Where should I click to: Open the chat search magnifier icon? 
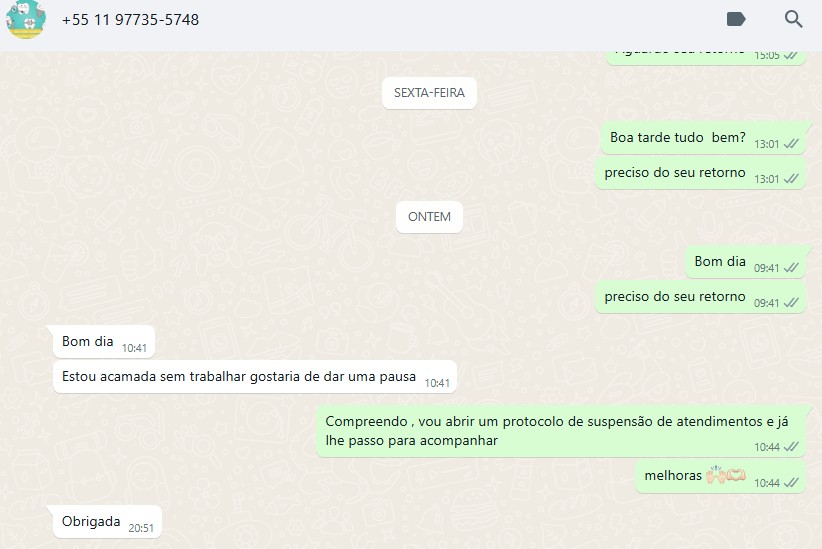point(793,19)
